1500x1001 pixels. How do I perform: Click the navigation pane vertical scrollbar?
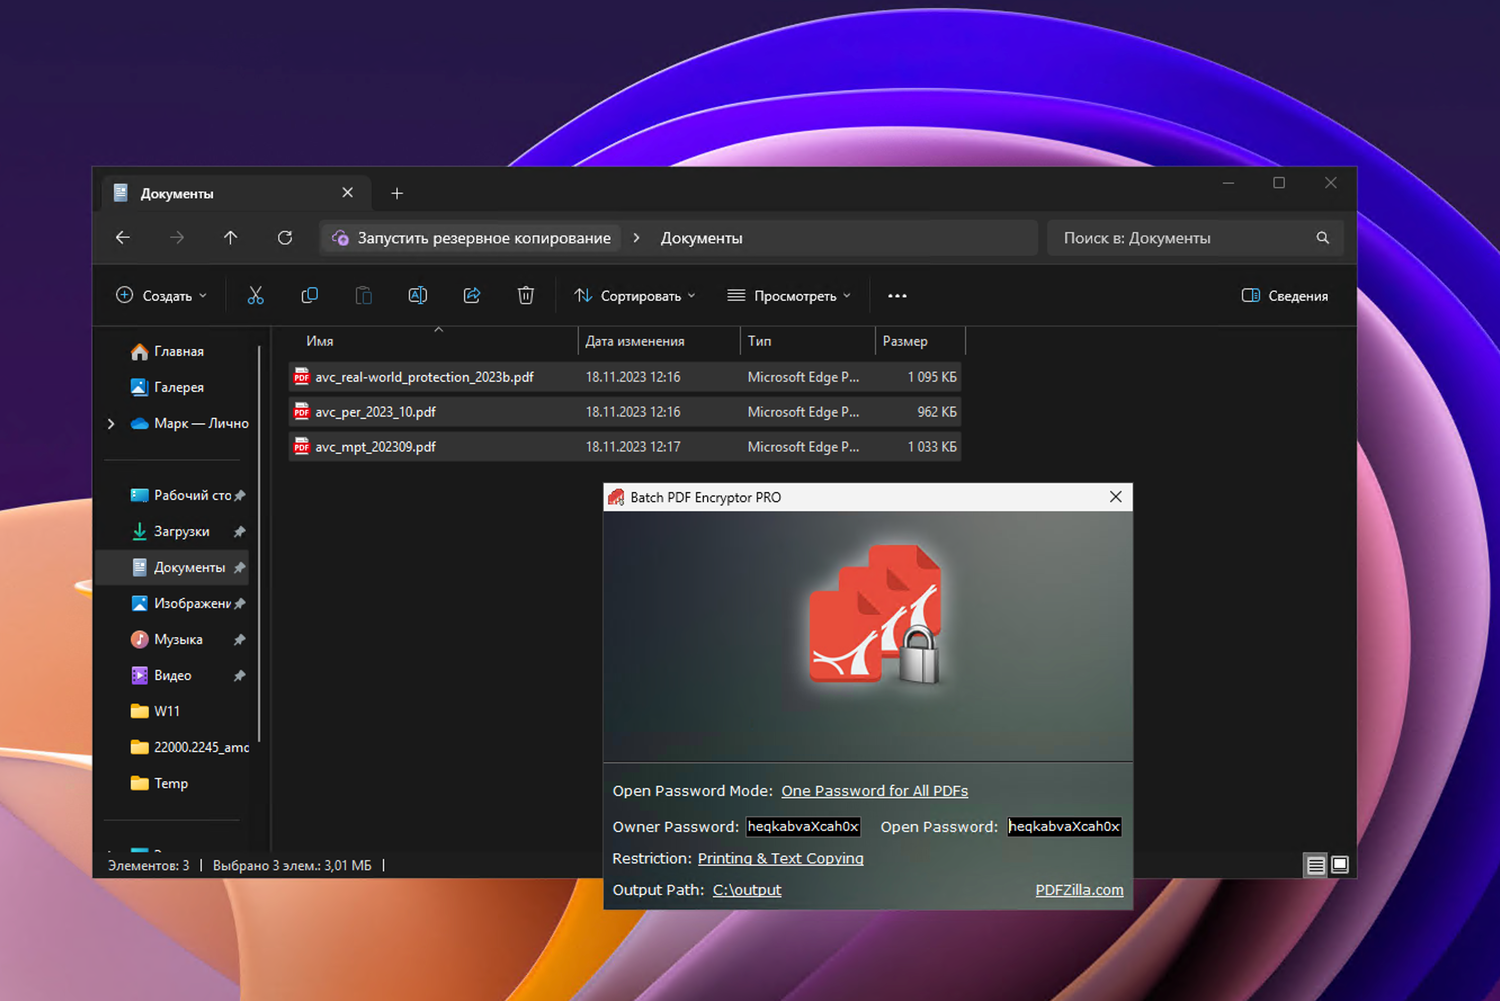(259, 545)
